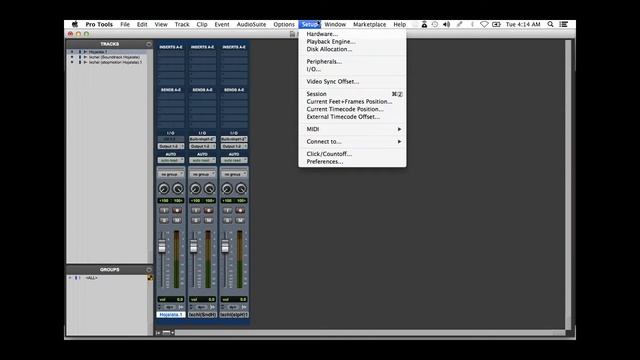
Task: Toggle show/hide dot of third track in Tracks list
Action: [x=72, y=62]
